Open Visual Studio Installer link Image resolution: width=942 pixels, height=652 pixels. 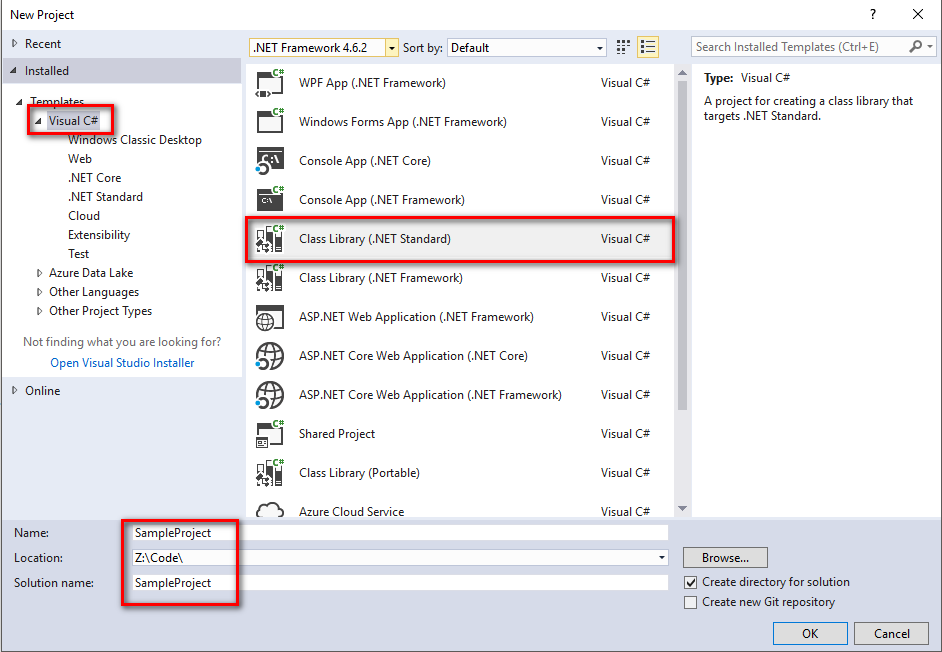click(x=122, y=363)
